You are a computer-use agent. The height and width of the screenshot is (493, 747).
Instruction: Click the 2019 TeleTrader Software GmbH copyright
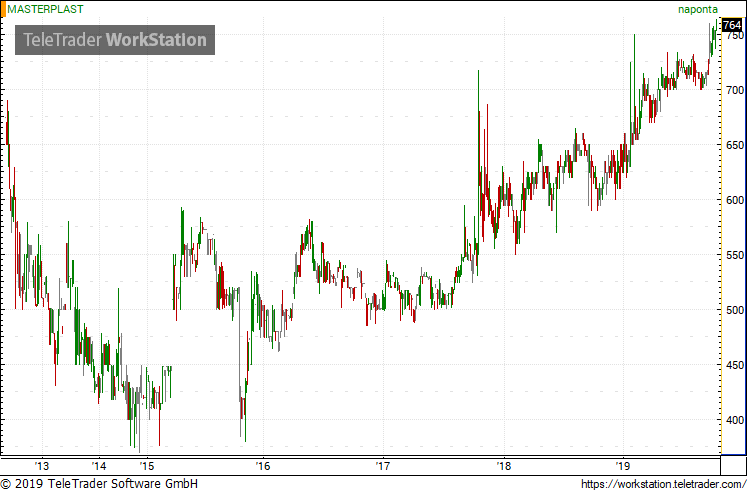[x=99, y=484]
